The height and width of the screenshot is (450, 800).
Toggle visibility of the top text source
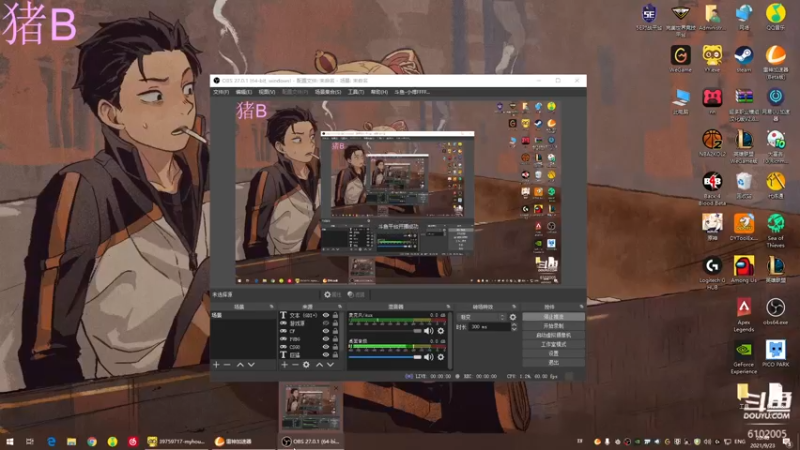tap(326, 315)
